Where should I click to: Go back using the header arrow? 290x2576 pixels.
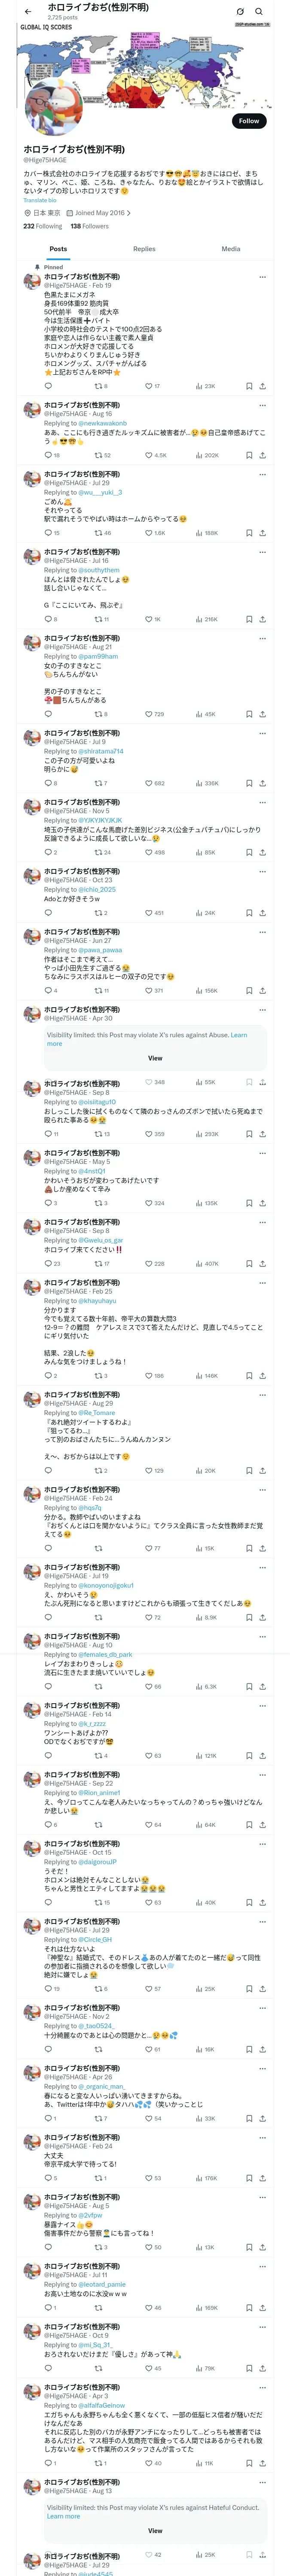pos(27,12)
